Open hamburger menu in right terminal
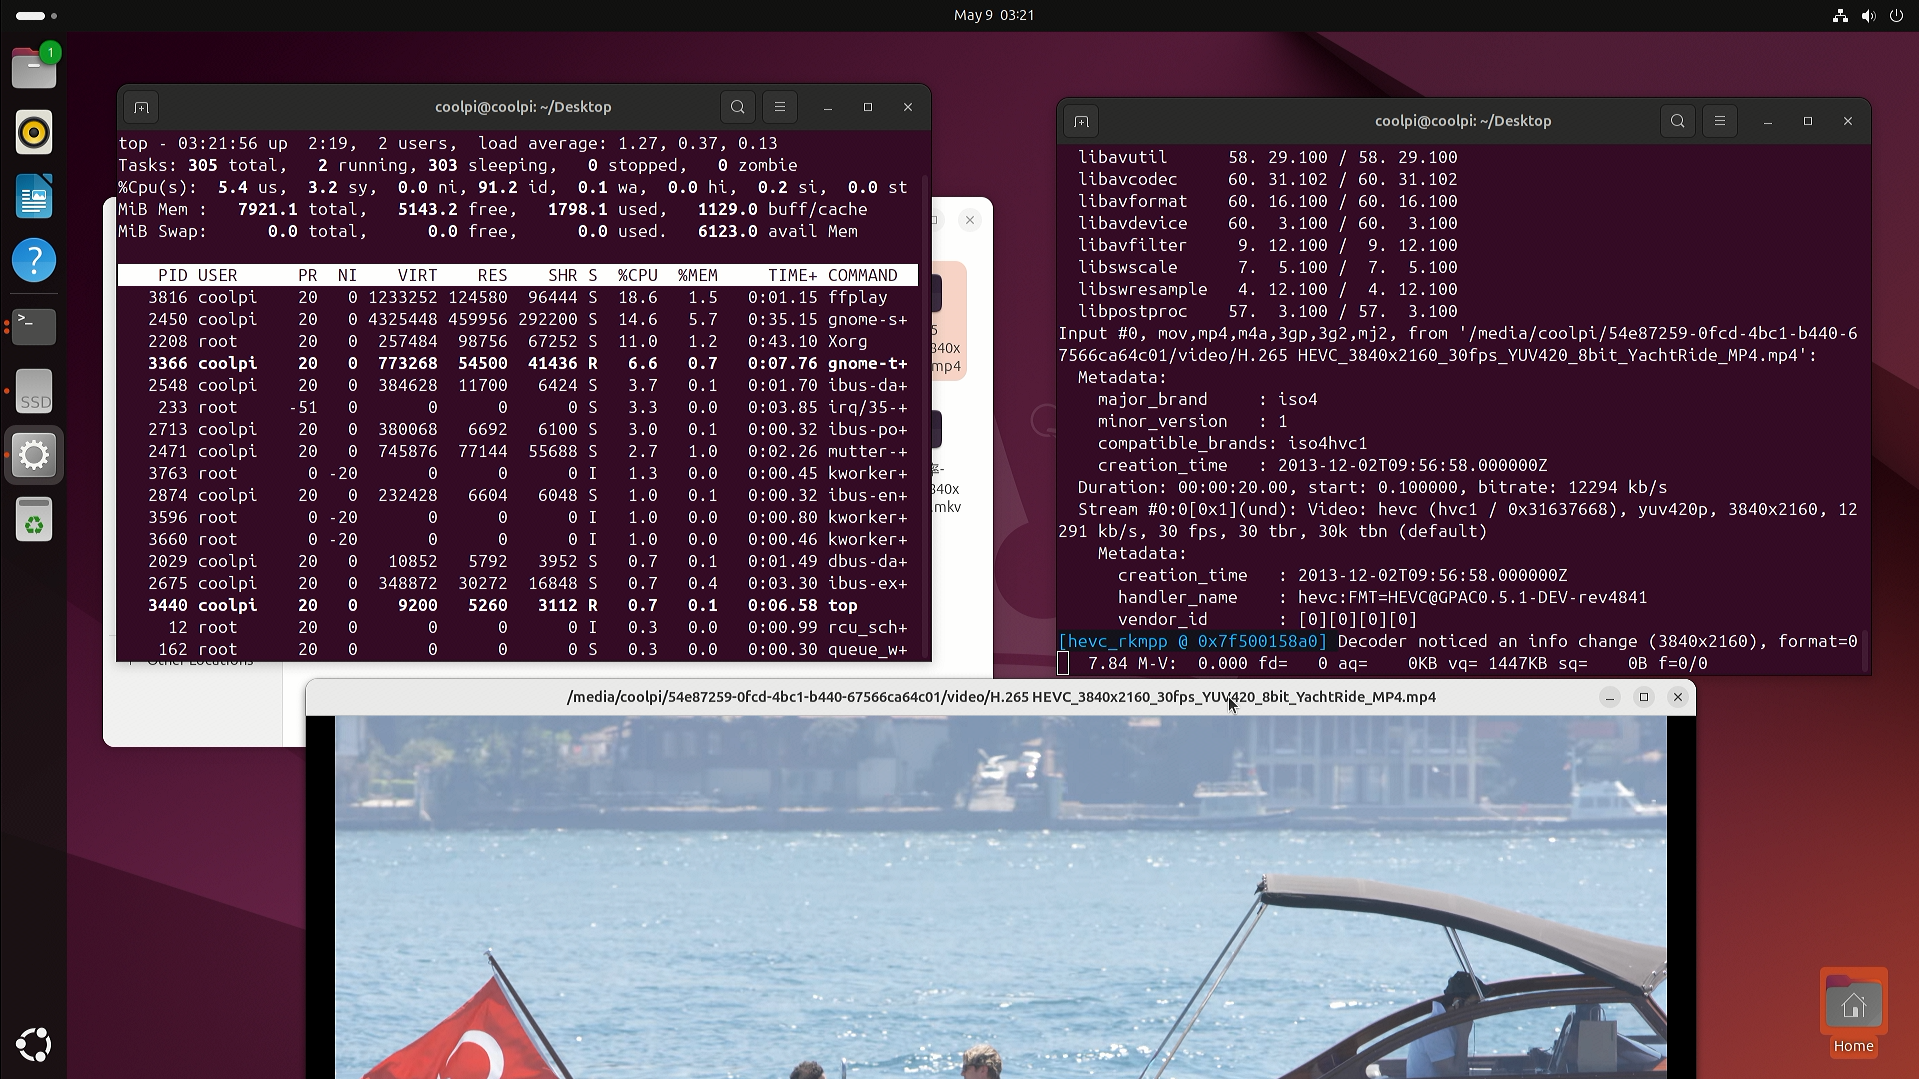1919x1079 pixels. 1720,121
